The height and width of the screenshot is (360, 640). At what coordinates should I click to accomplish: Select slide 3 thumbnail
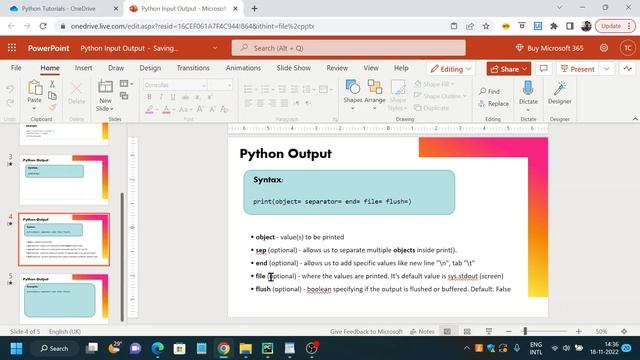coord(64,180)
